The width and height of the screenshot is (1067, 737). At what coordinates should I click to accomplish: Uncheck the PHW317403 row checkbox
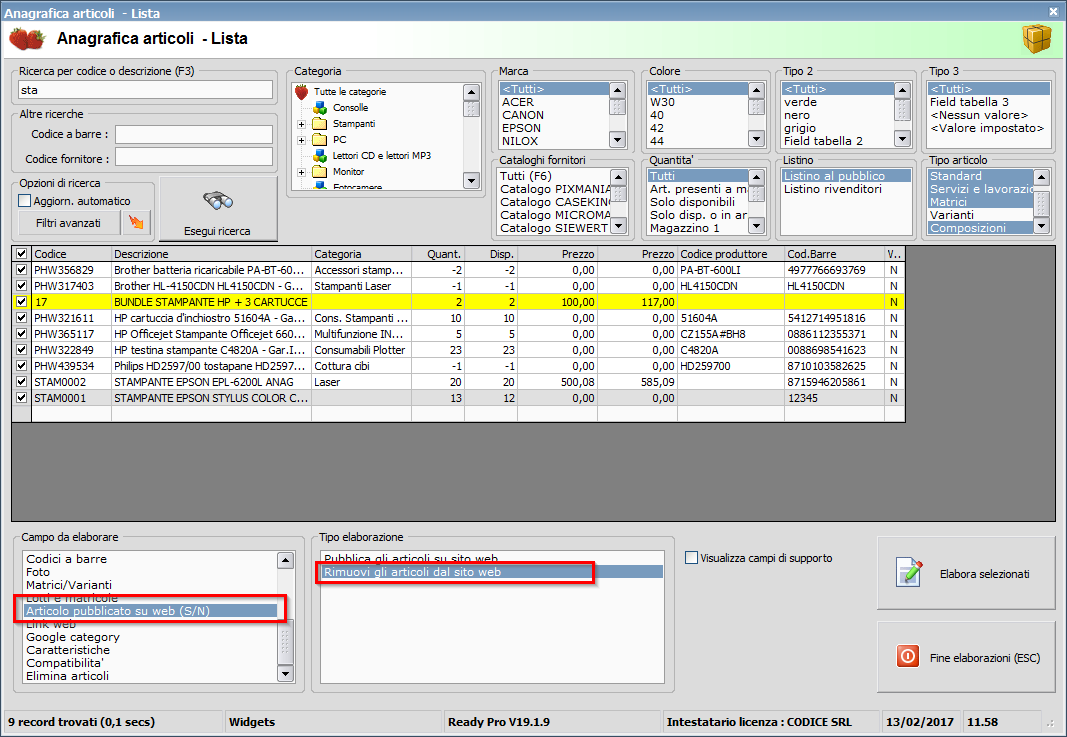click(22, 286)
